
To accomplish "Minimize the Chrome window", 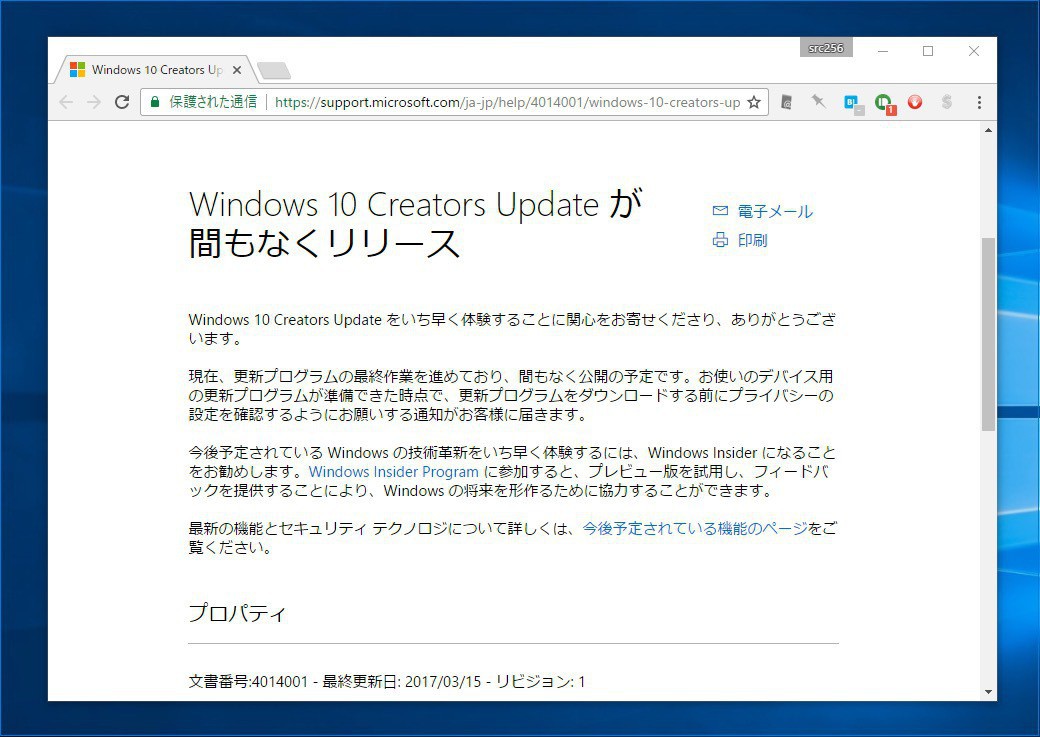I will (883, 51).
